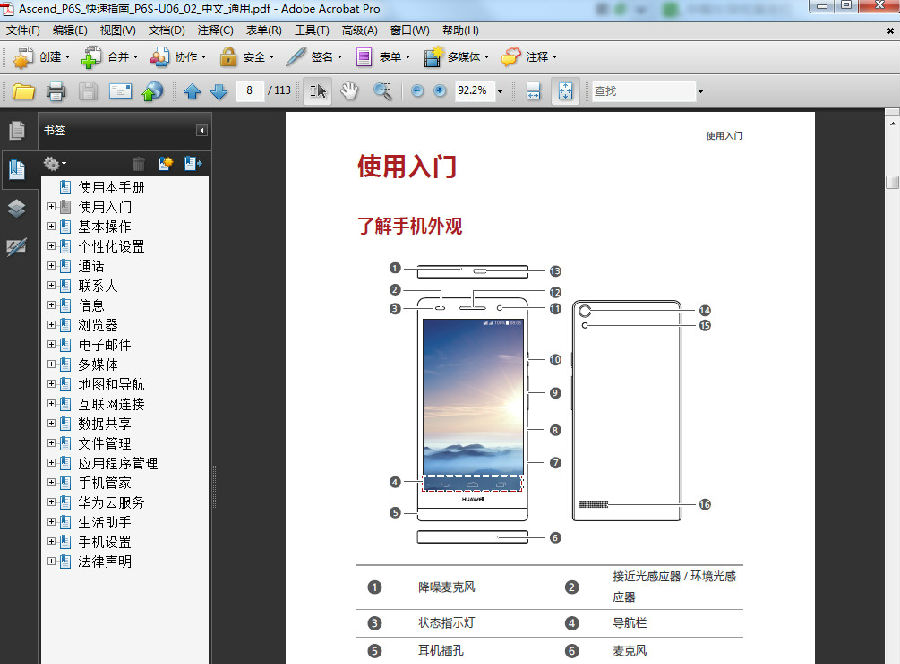
Task: Enable continuous scrolling page view
Action: [533, 91]
